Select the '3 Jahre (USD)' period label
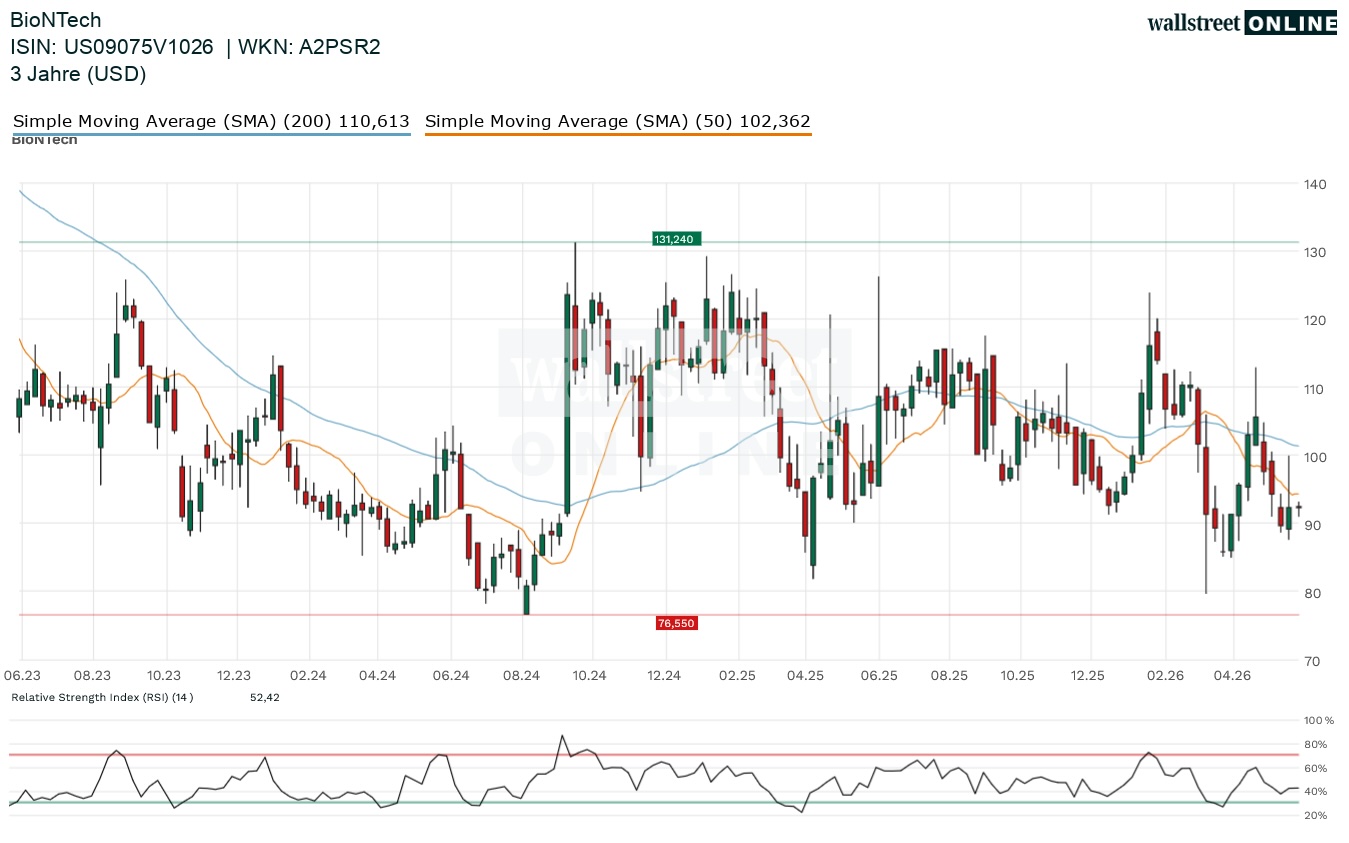 (x=79, y=74)
